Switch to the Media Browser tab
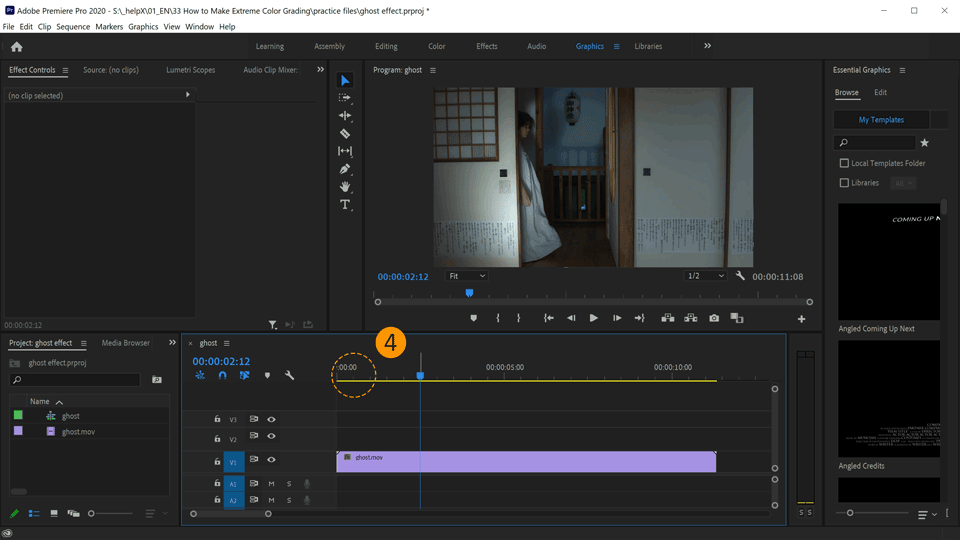This screenshot has width=960, height=540. [x=125, y=343]
